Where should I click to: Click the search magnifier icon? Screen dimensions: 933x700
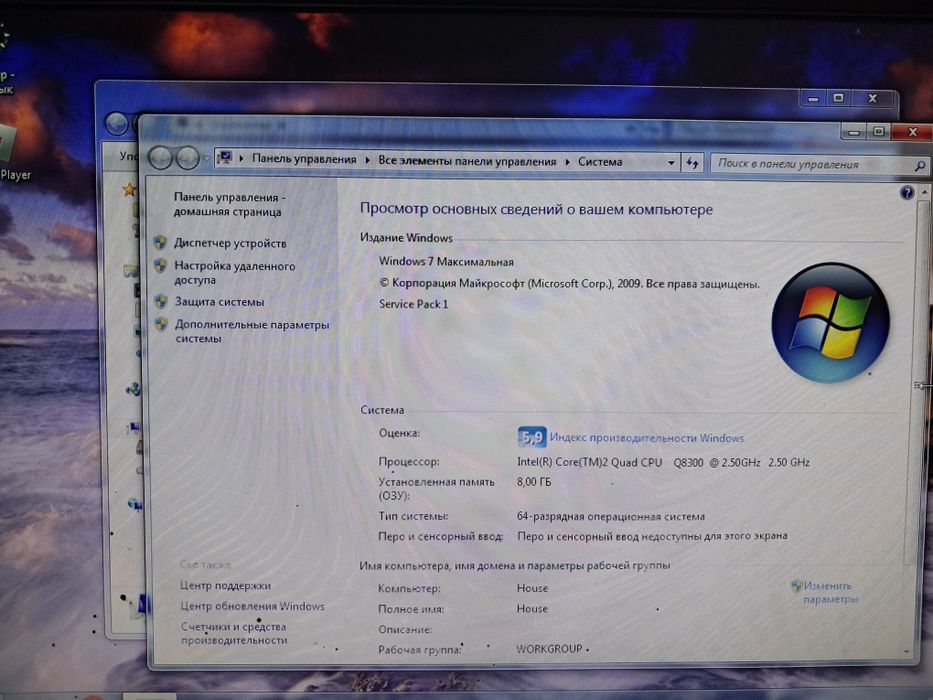click(x=920, y=166)
